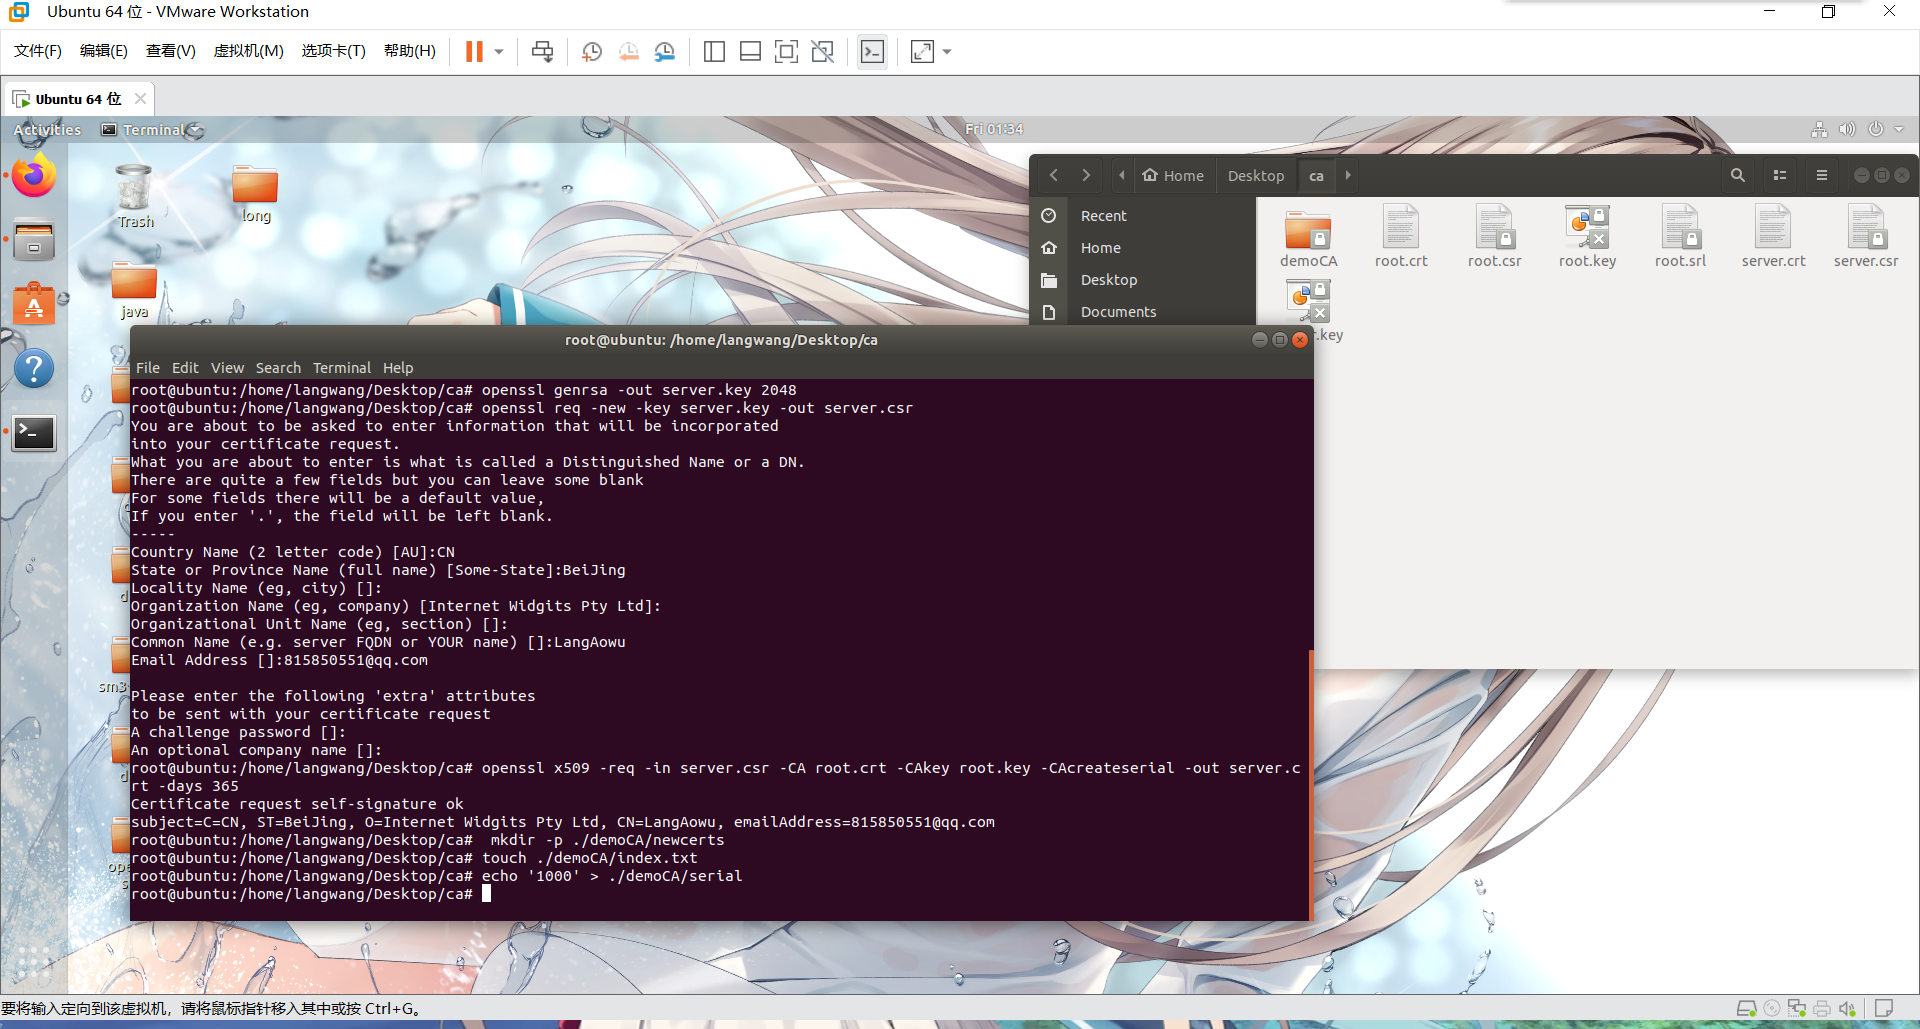The image size is (1920, 1029).
Task: Launch Firefox from the dock
Action: pyautogui.click(x=34, y=176)
